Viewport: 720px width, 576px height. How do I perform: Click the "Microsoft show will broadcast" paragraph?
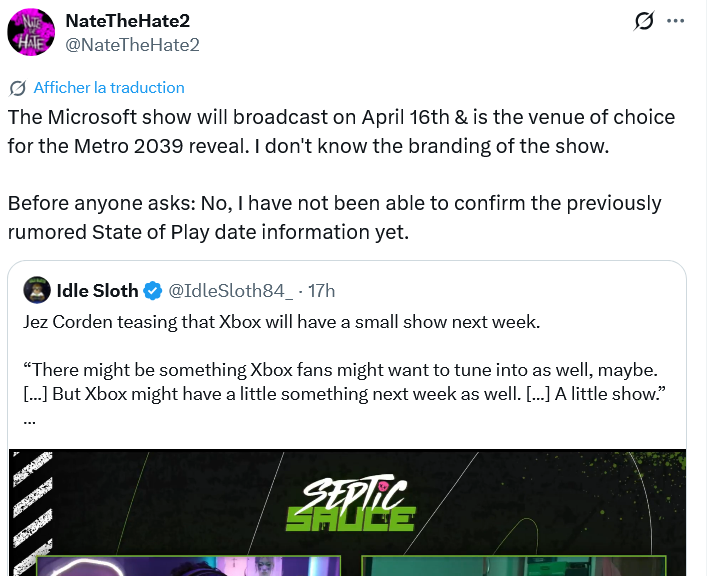point(340,131)
